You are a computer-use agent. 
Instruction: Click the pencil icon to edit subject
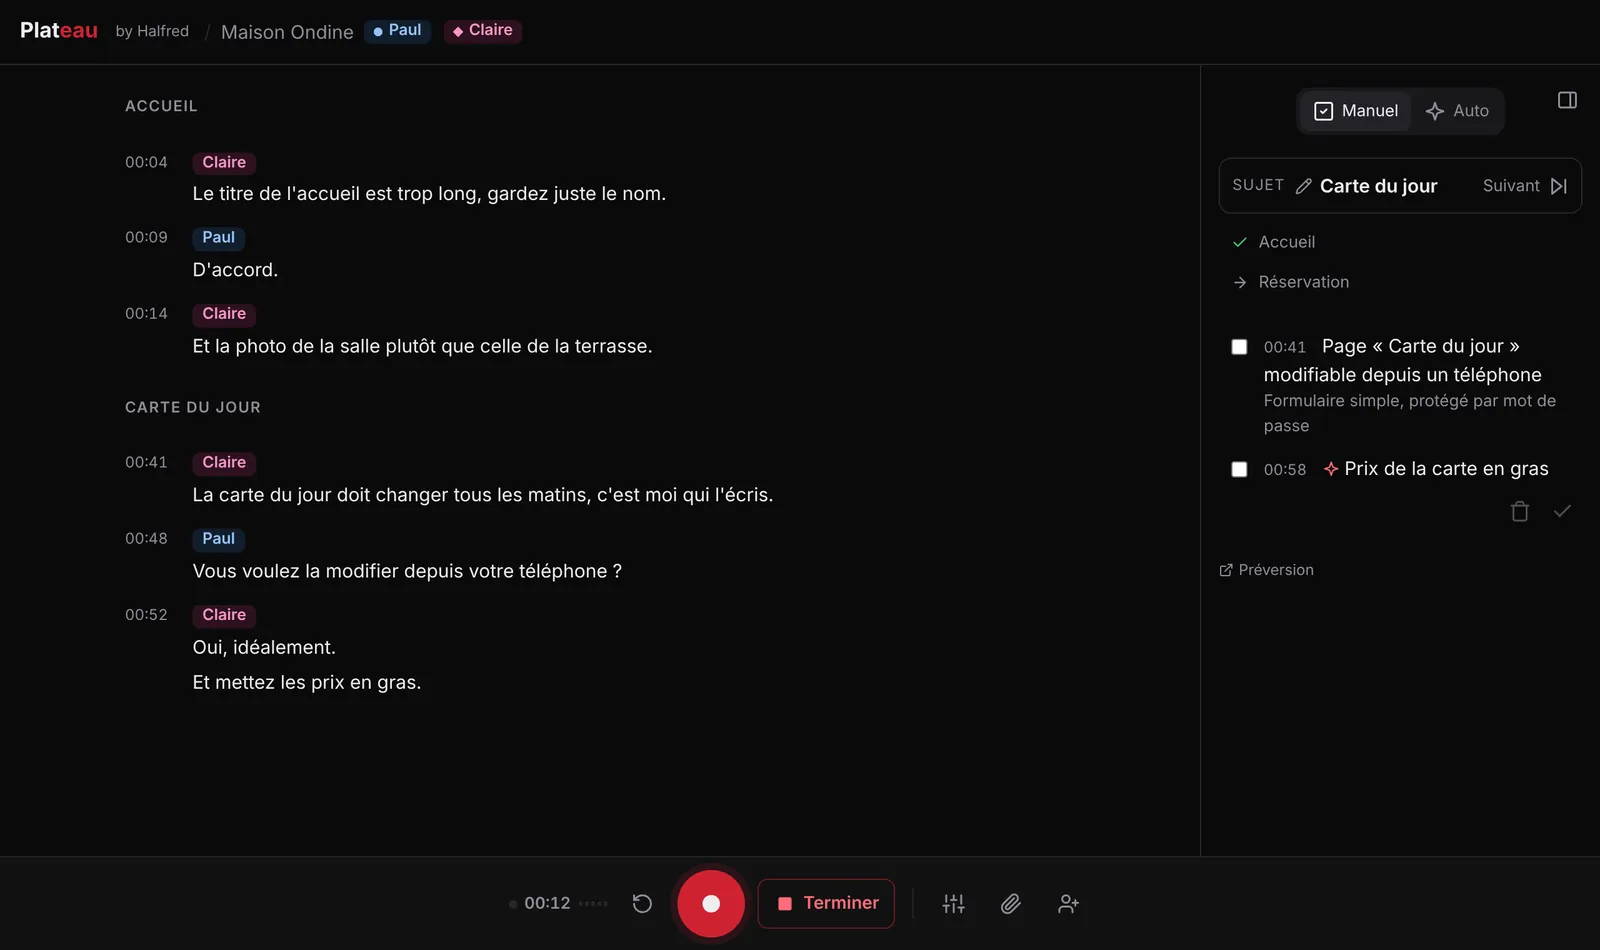point(1304,186)
